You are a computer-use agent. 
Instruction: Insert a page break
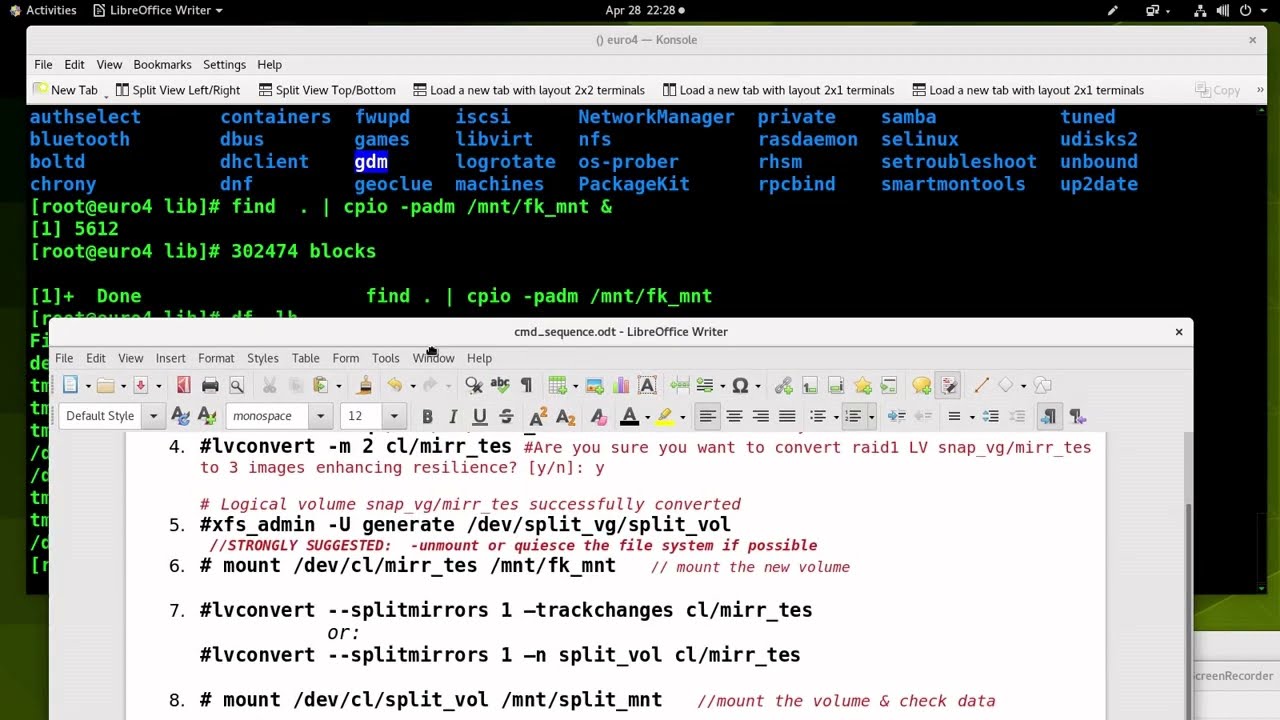[x=680, y=385]
